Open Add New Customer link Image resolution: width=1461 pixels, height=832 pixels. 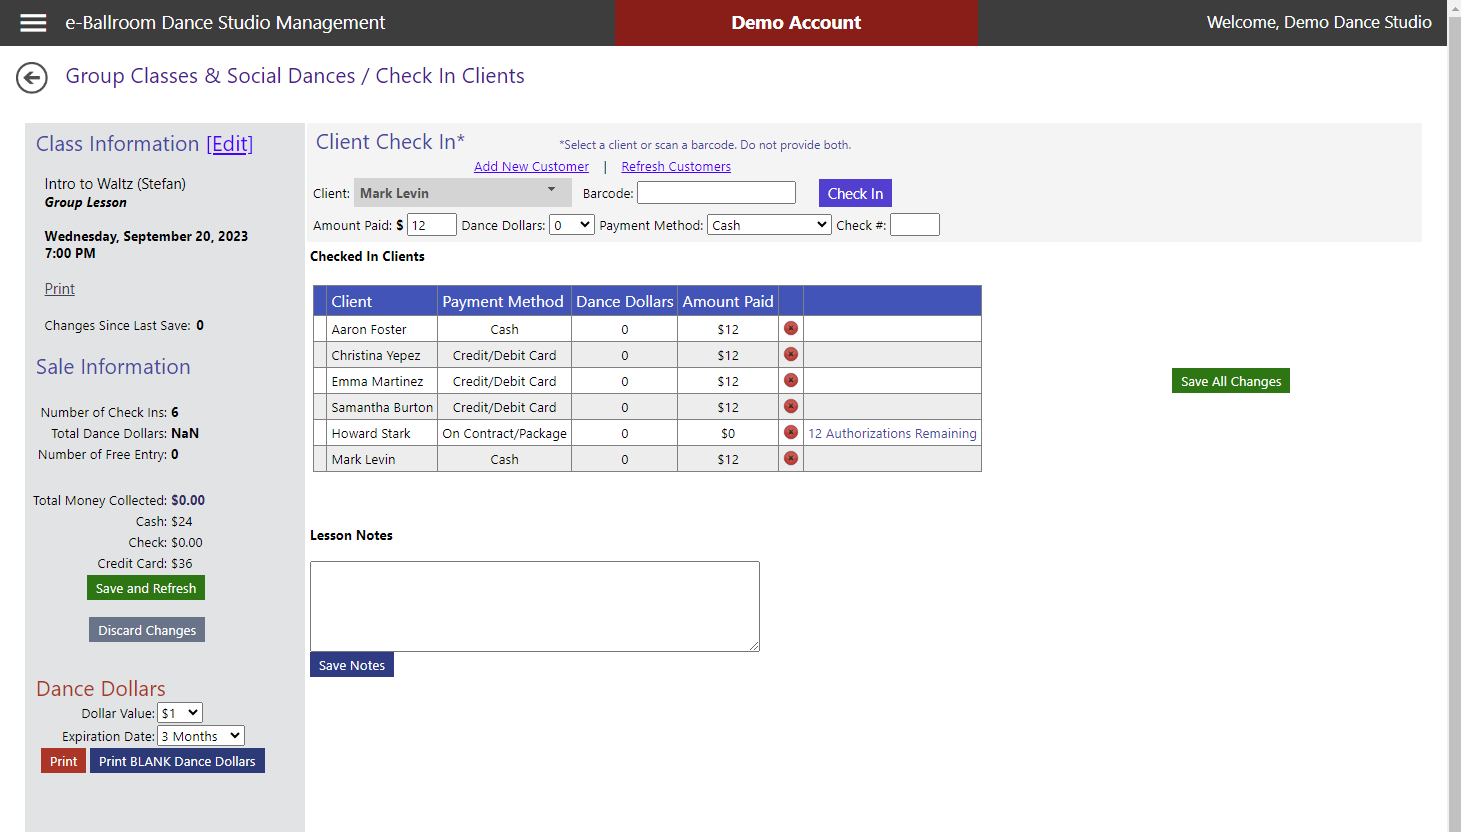click(x=531, y=166)
